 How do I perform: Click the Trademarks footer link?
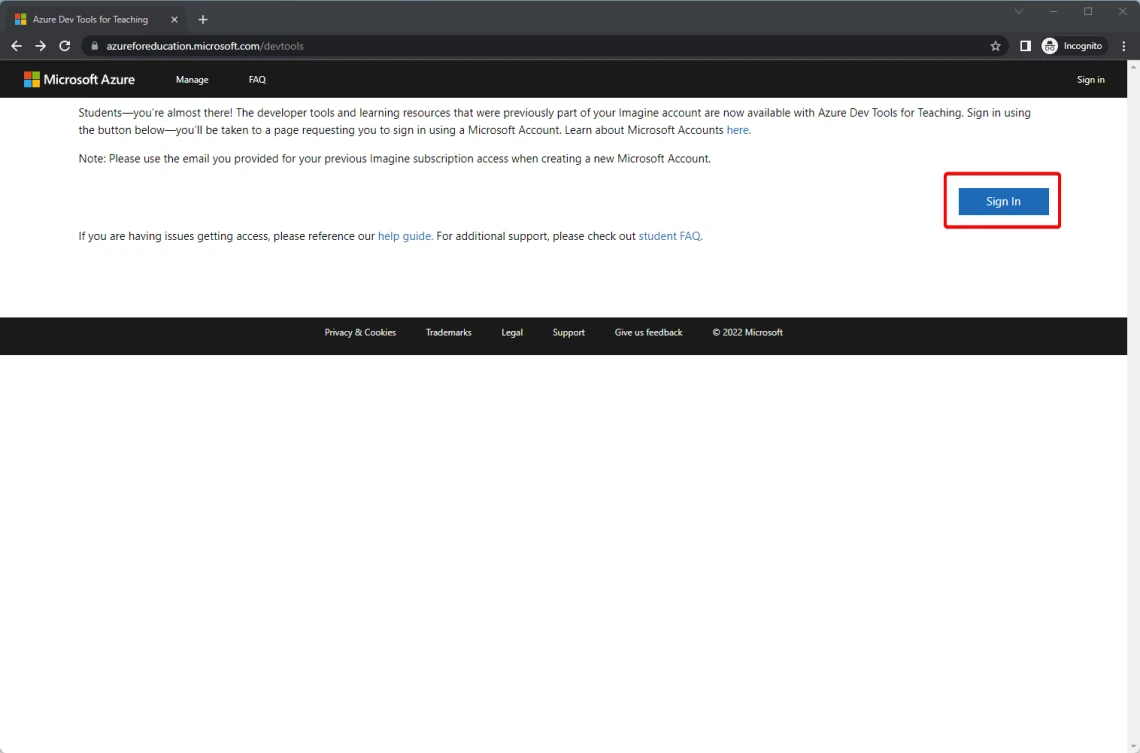[x=449, y=332]
